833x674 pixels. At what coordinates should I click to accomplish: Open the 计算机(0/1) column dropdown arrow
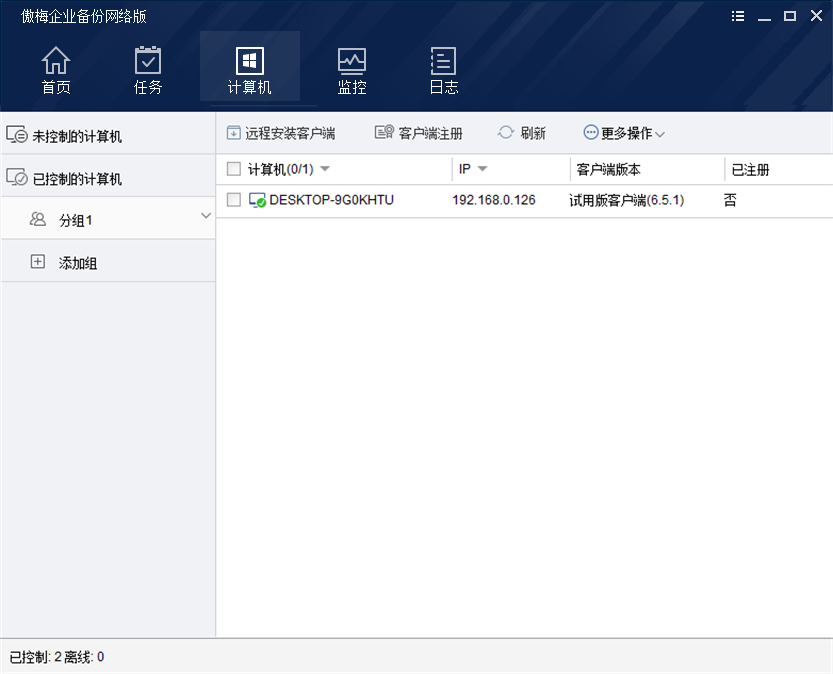325,169
